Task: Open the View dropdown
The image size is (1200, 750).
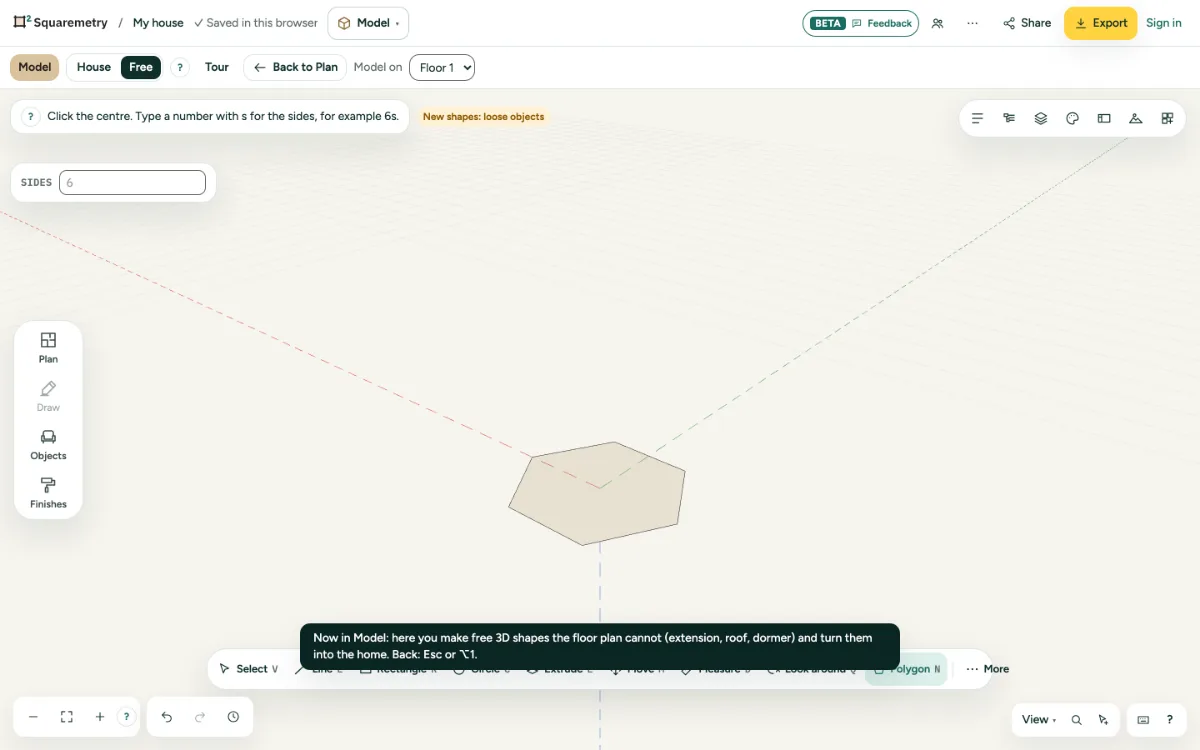Action: (1039, 720)
